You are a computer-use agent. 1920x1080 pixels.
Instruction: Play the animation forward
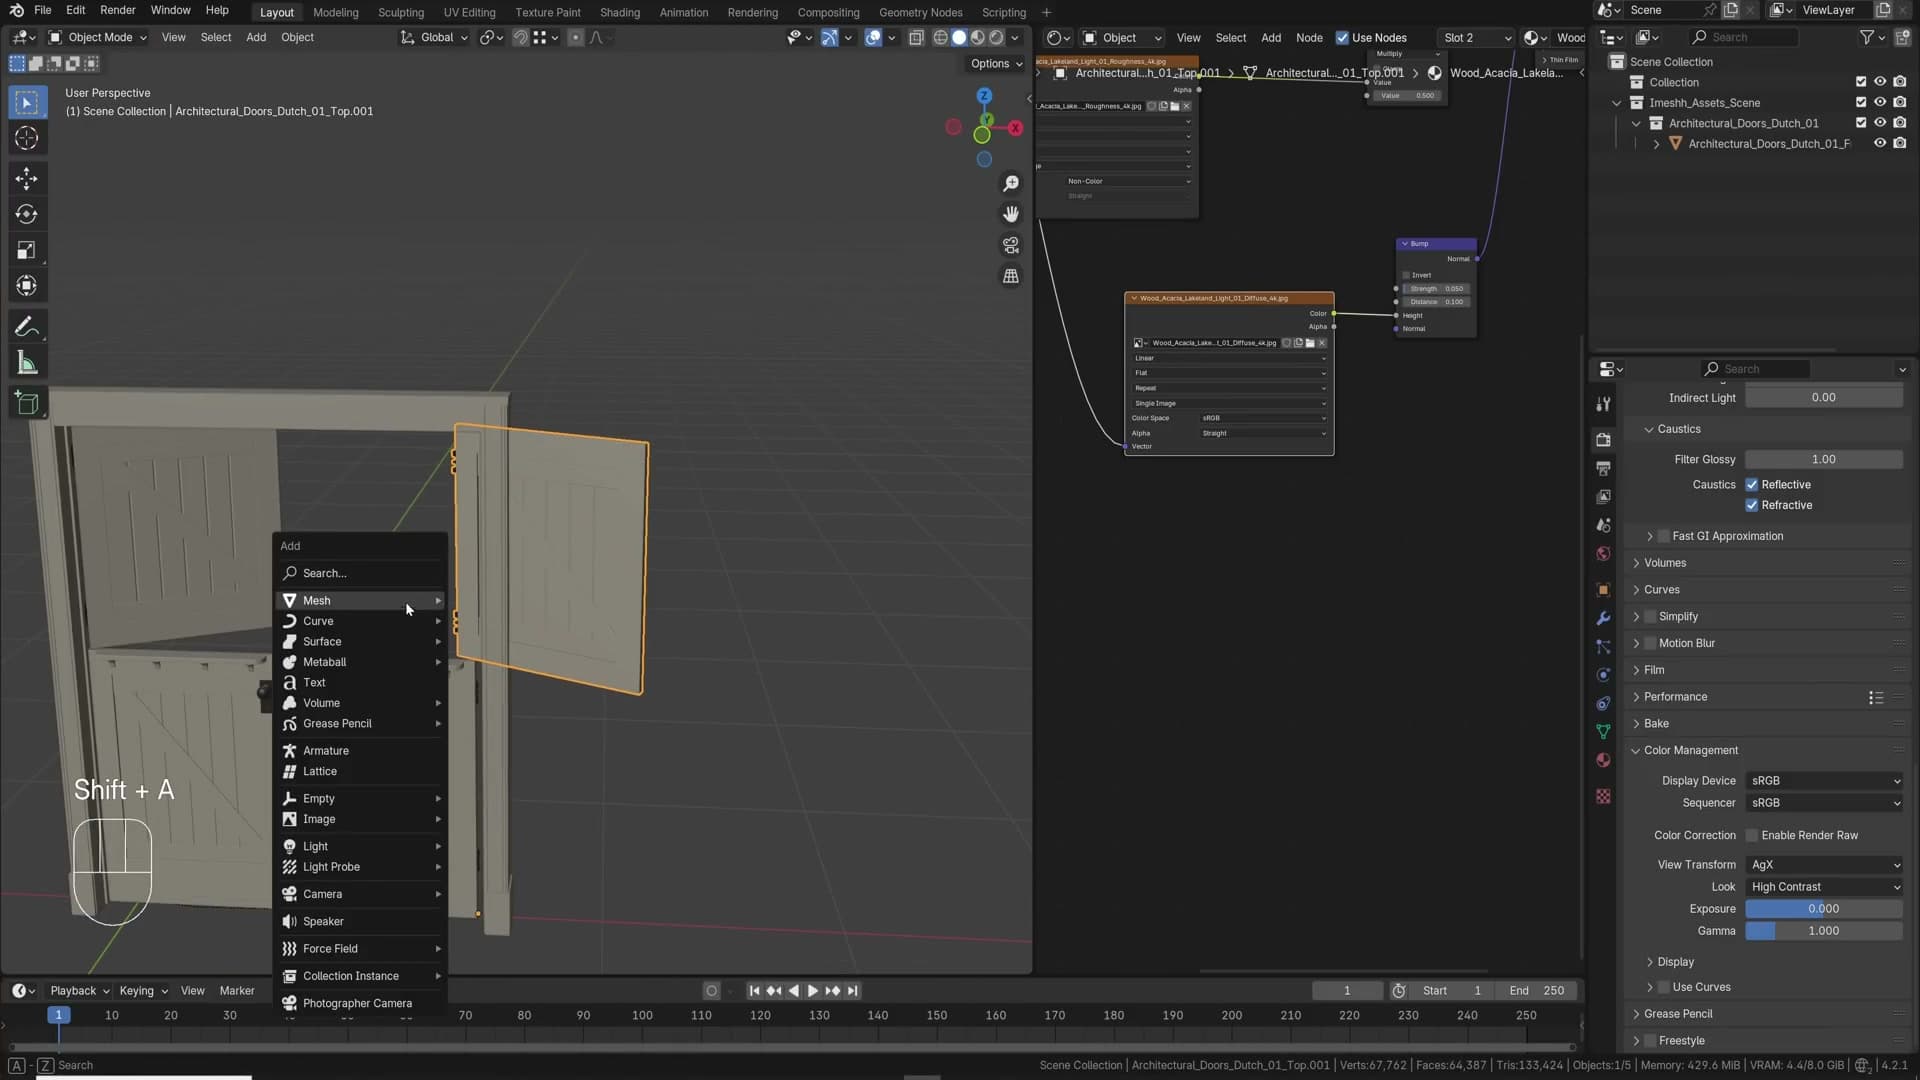click(x=812, y=991)
